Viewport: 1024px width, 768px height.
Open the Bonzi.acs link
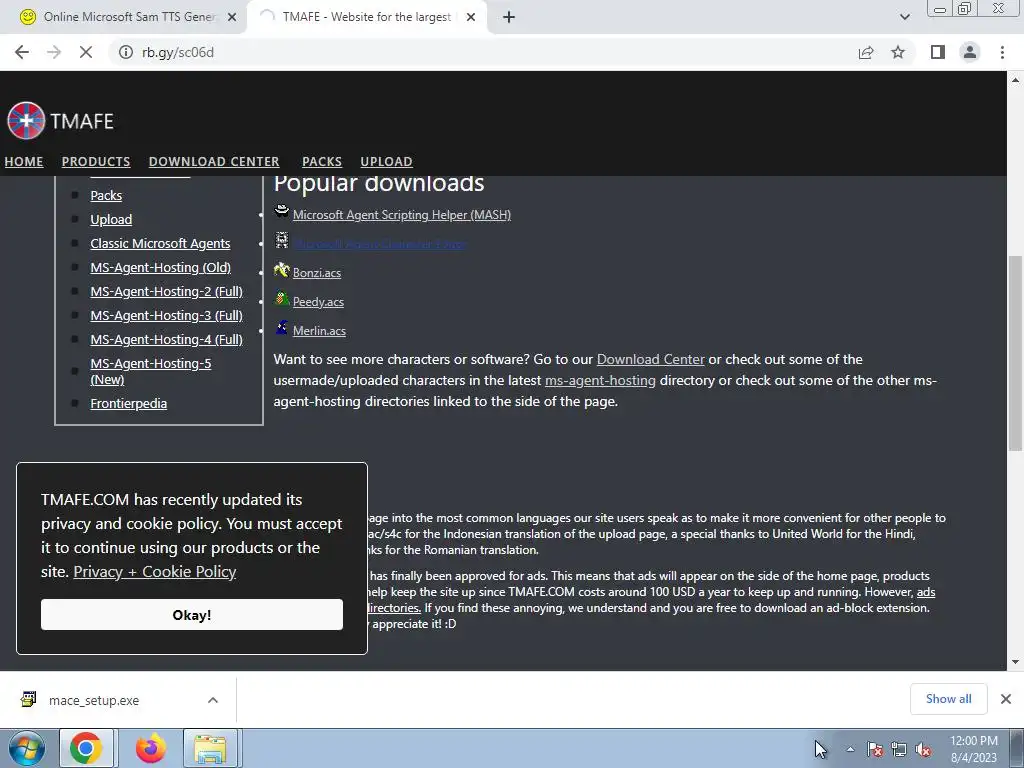coord(317,273)
